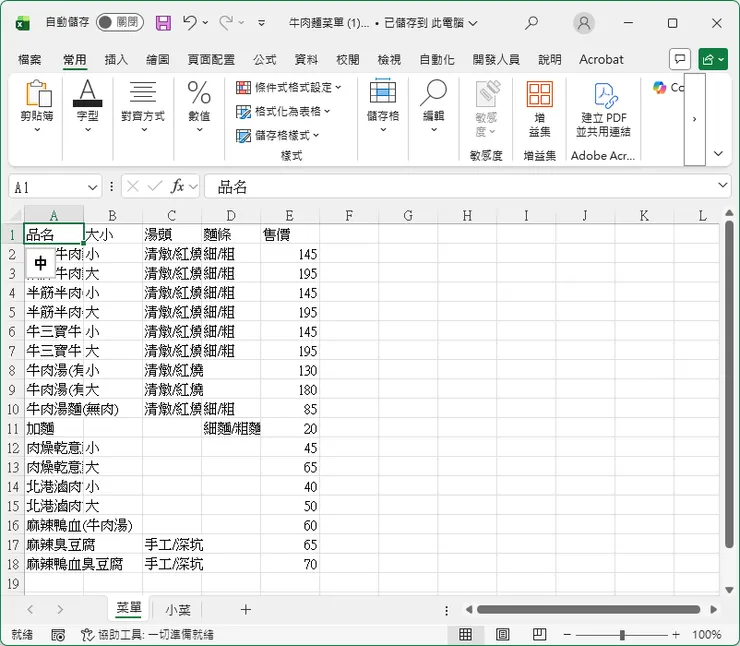Open the alignment (對齊方式) group

tap(143, 106)
